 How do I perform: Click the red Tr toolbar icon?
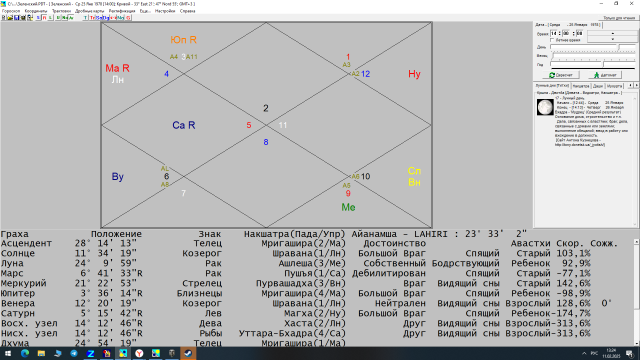(92, 18)
